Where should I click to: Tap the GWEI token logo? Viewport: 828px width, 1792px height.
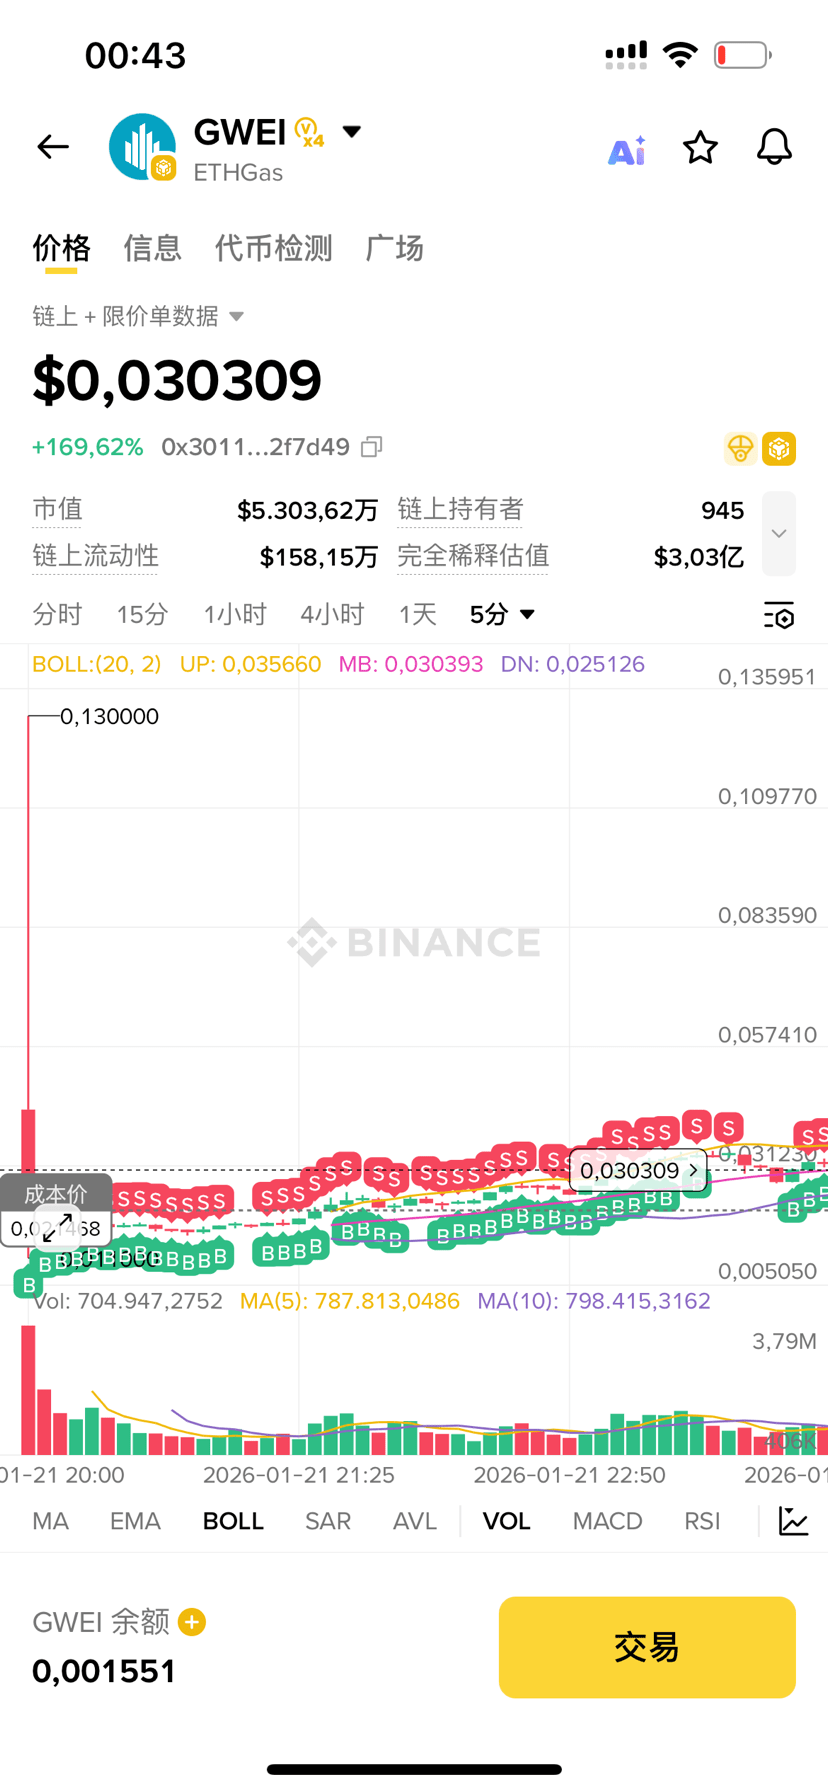pos(143,147)
